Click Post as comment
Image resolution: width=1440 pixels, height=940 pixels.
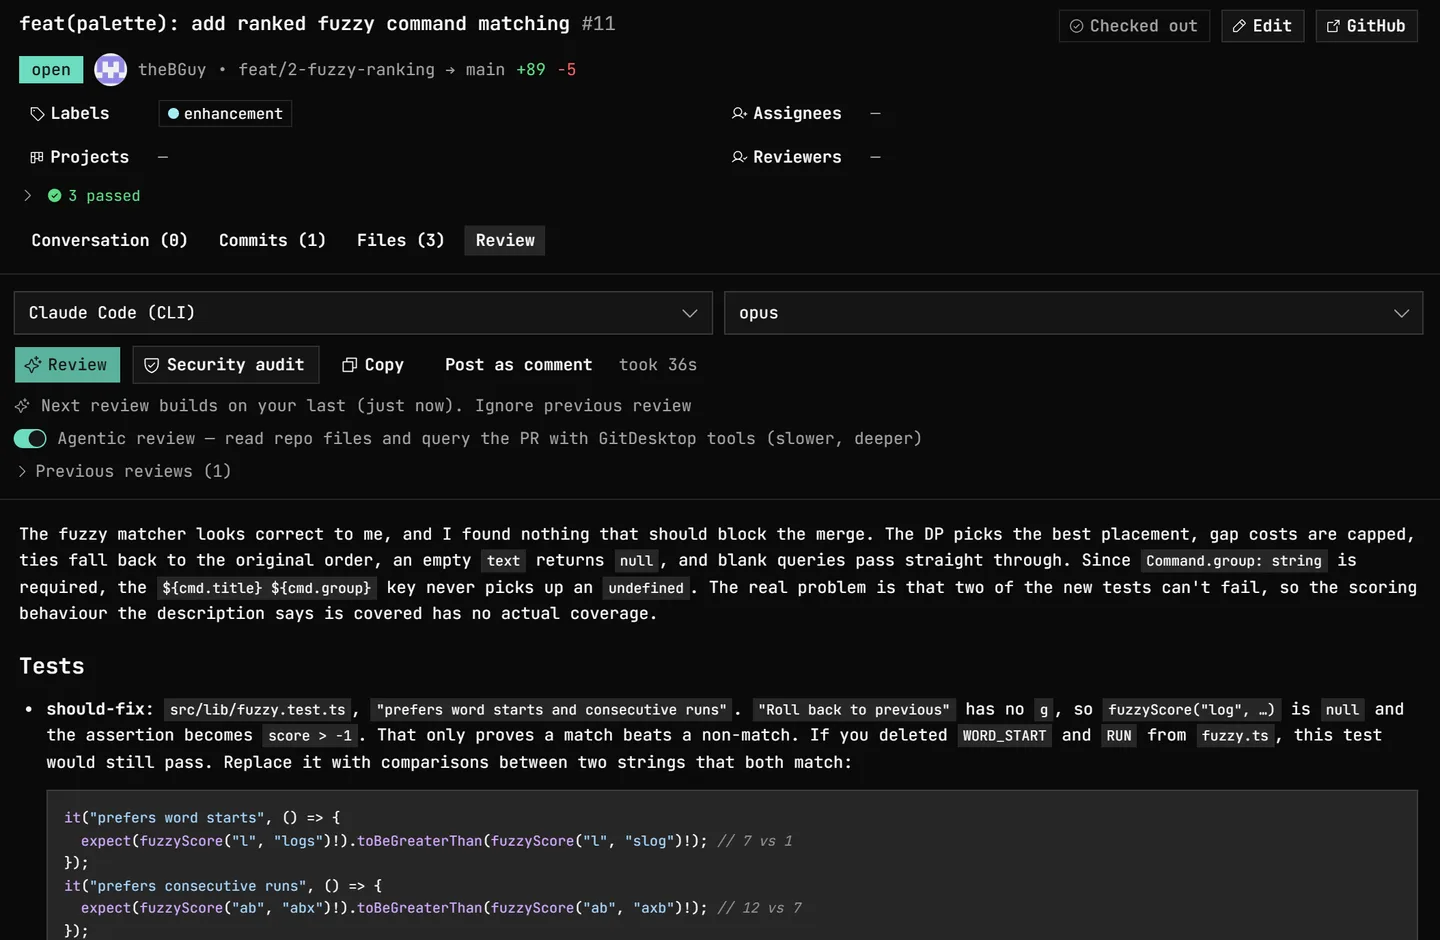coord(518,365)
